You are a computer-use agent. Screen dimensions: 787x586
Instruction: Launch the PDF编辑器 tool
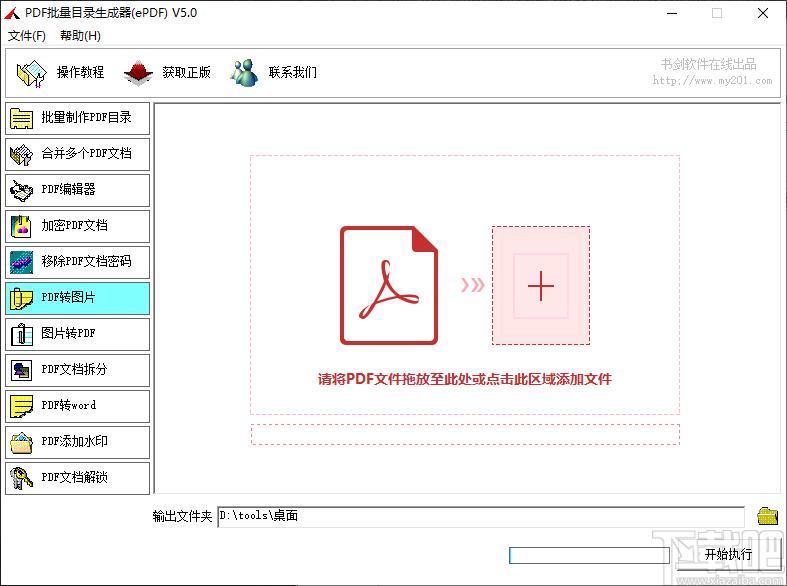[x=78, y=190]
